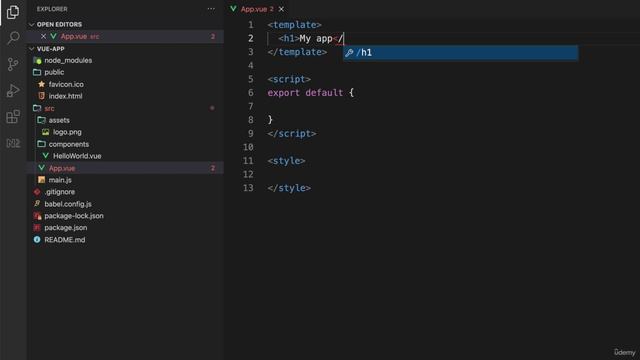Click the opening style tag
Screen dimensions: 640x360
point(286,161)
